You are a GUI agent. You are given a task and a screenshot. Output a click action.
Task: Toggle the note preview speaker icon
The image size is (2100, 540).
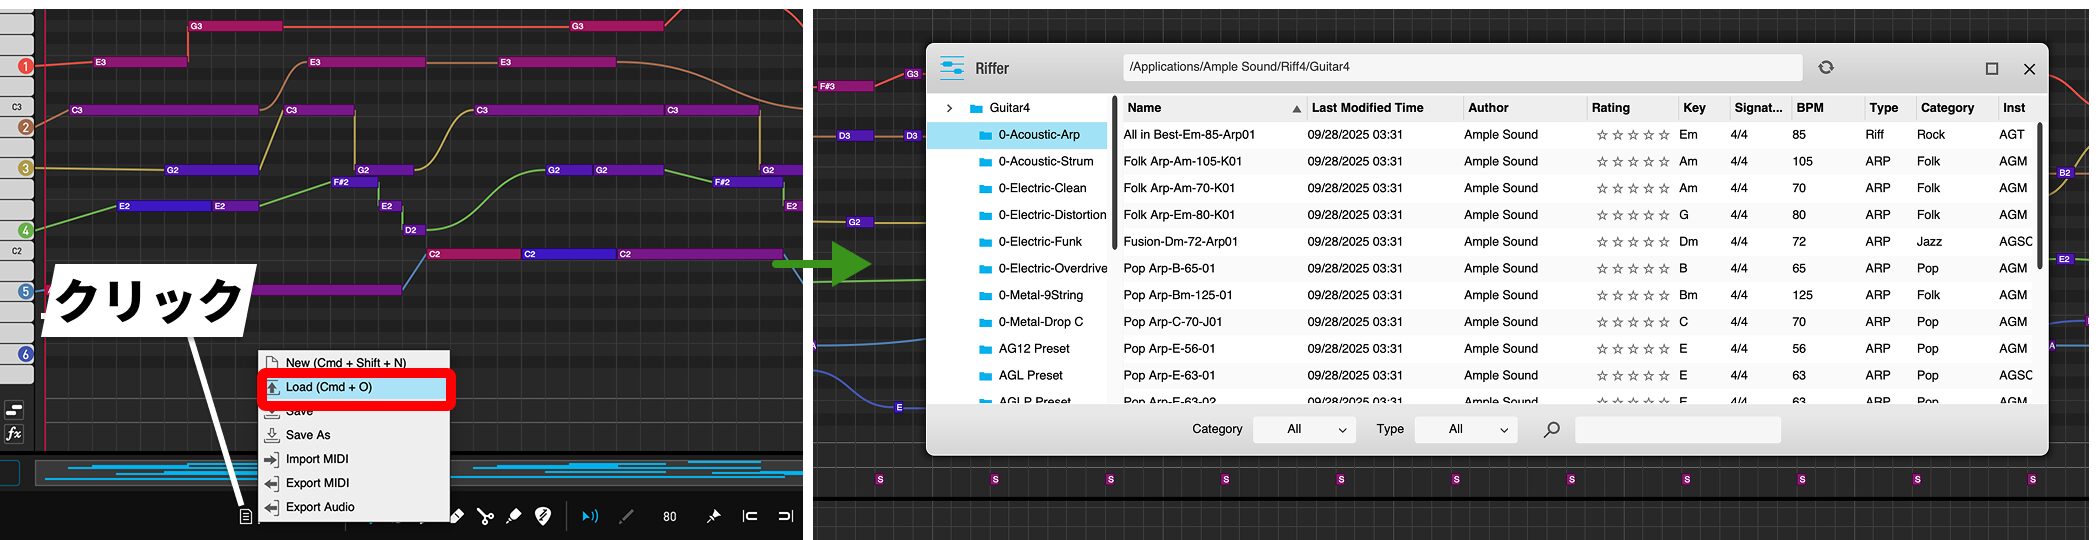[x=590, y=516]
